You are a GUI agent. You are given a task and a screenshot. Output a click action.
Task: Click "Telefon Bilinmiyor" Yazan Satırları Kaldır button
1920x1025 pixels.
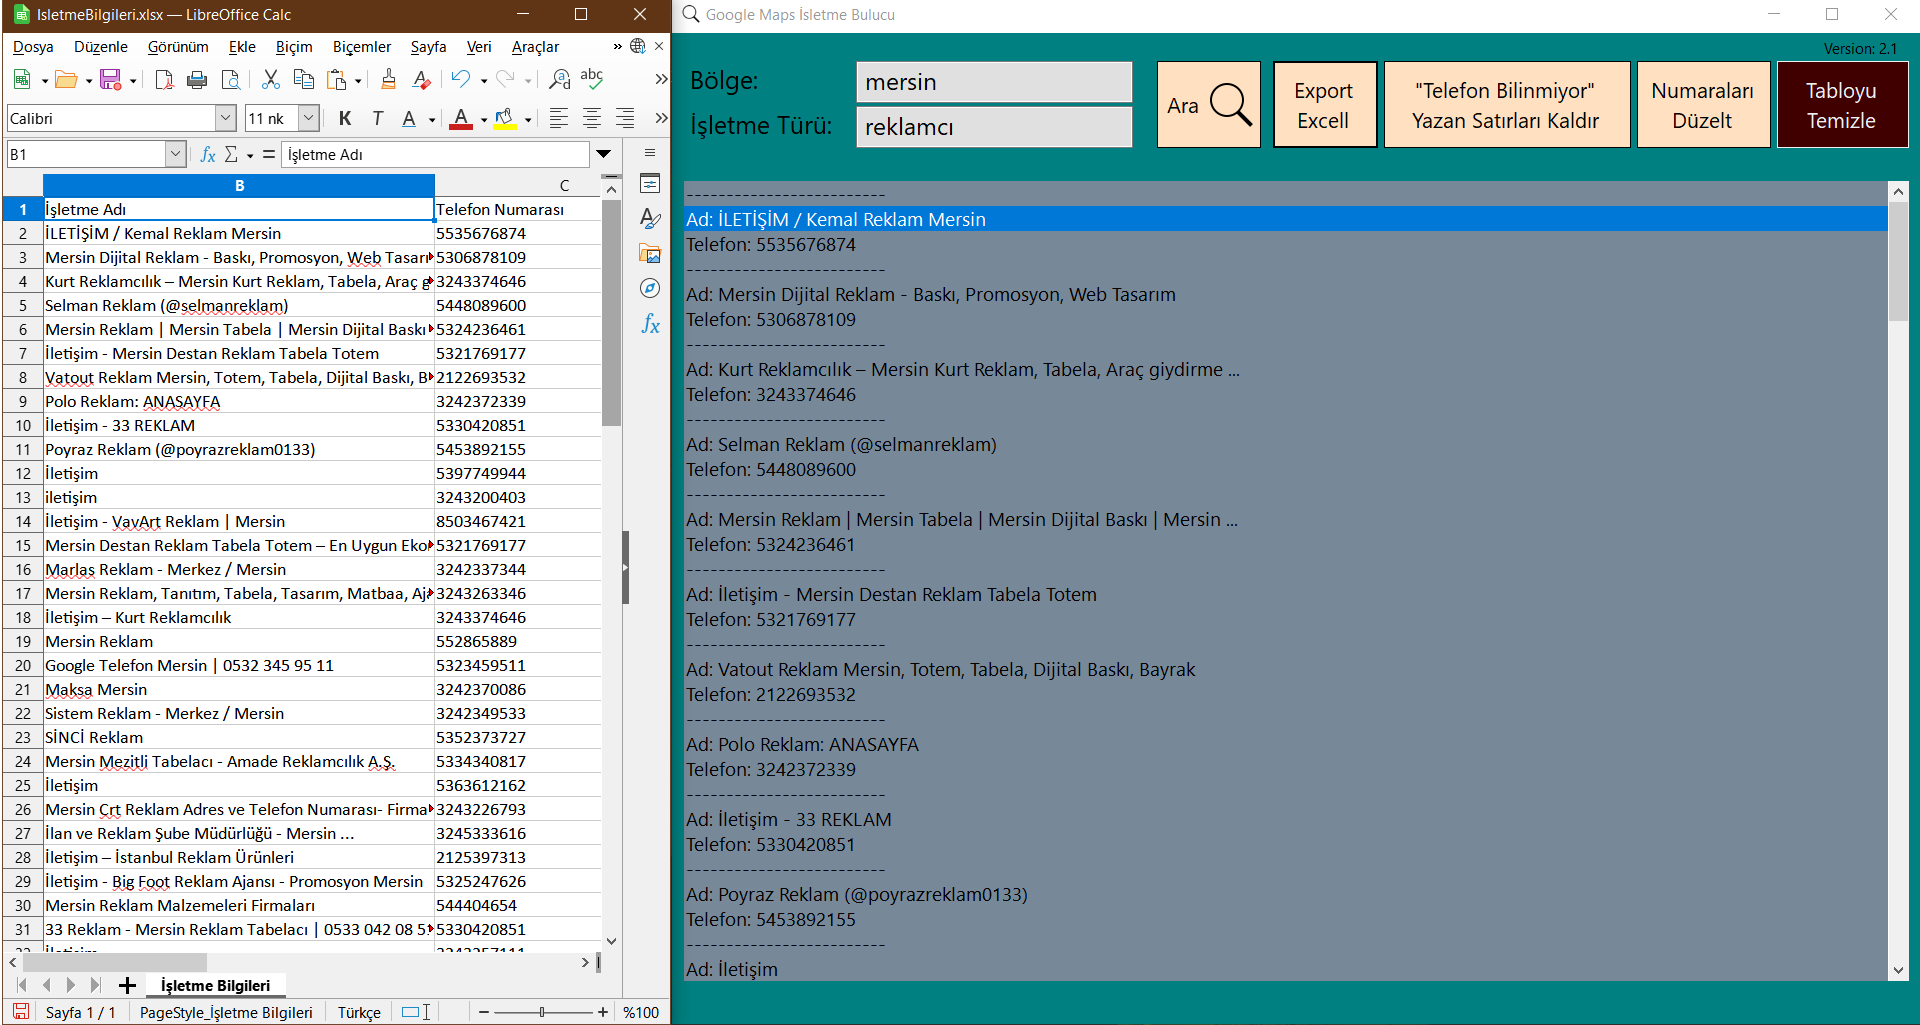click(1506, 105)
